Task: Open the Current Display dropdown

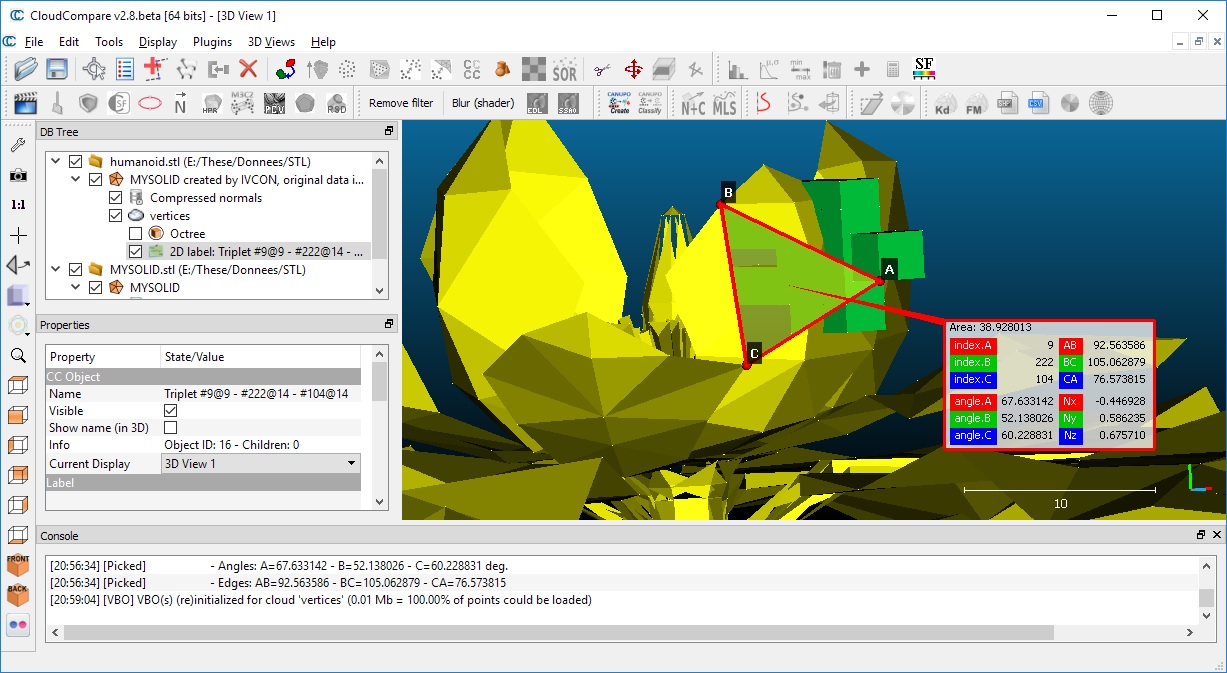Action: (x=261, y=464)
